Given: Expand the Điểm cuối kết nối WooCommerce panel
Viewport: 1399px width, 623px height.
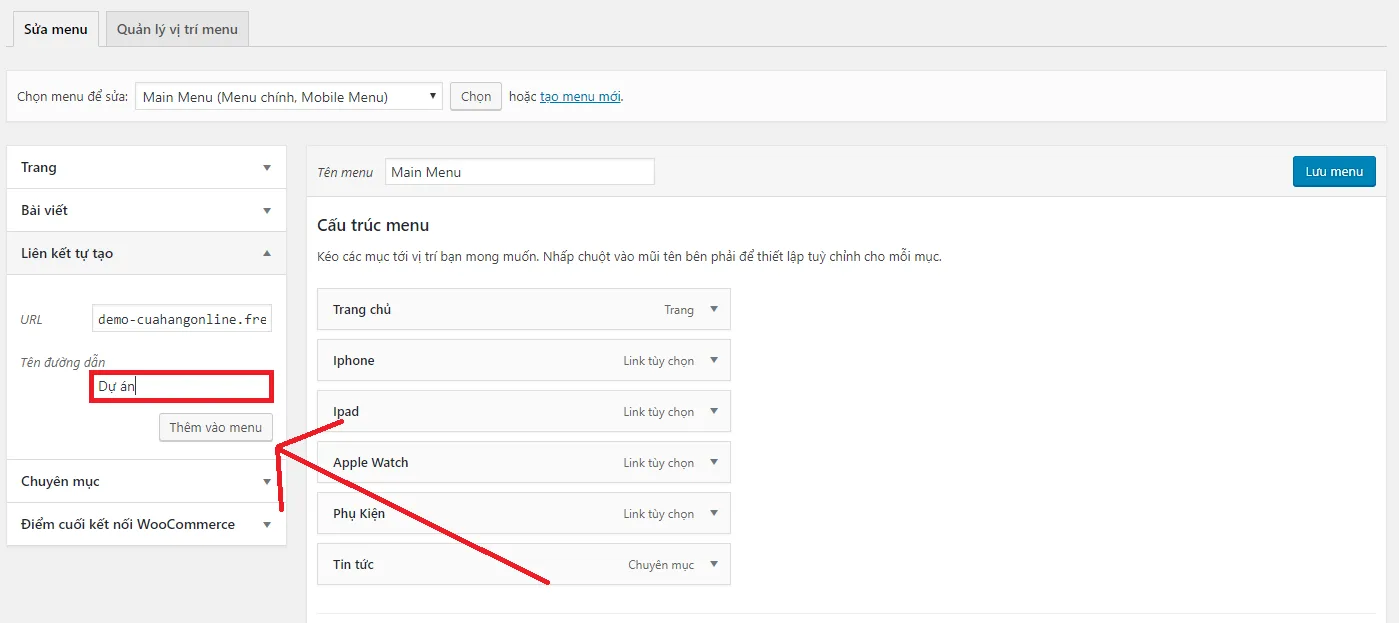Looking at the screenshot, I should [146, 524].
